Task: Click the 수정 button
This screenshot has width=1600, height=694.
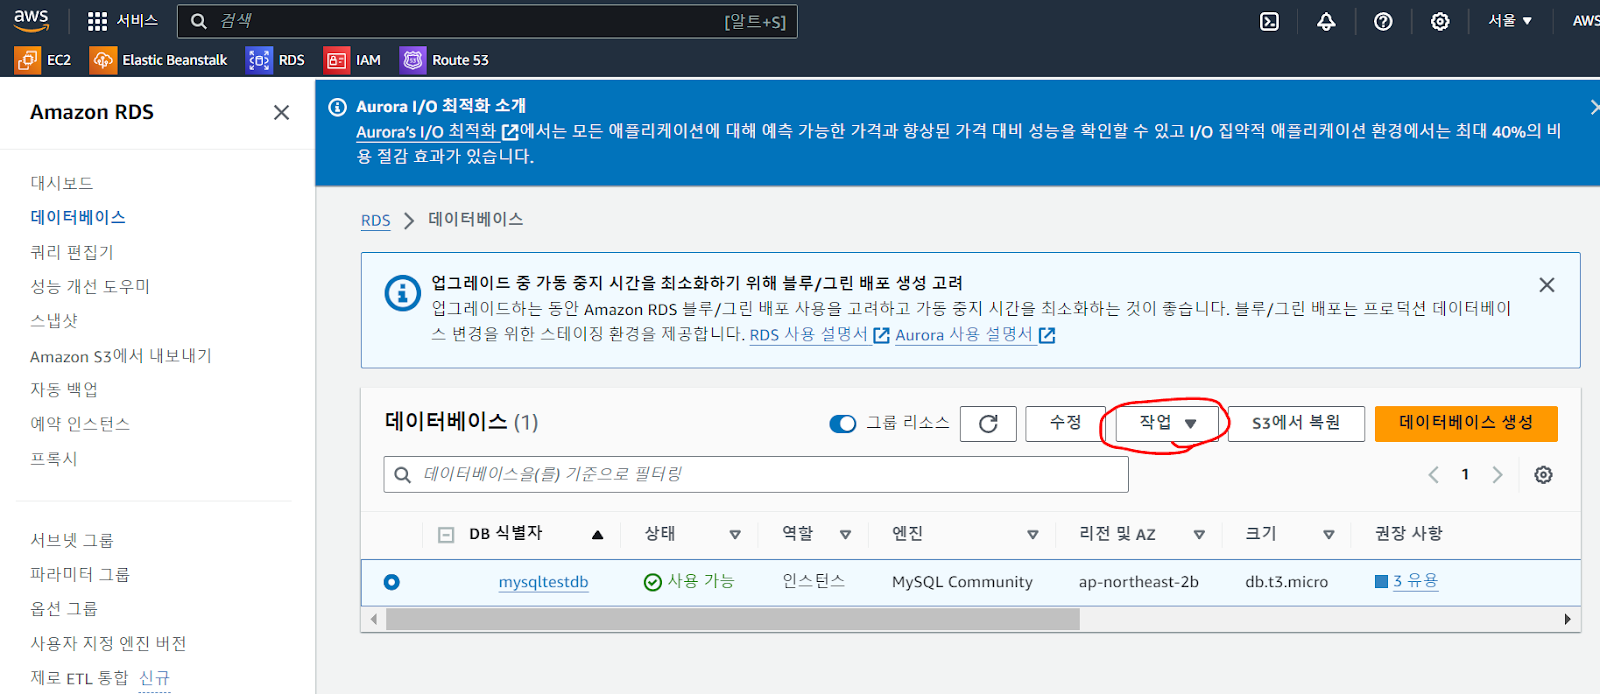Action: (x=1066, y=423)
